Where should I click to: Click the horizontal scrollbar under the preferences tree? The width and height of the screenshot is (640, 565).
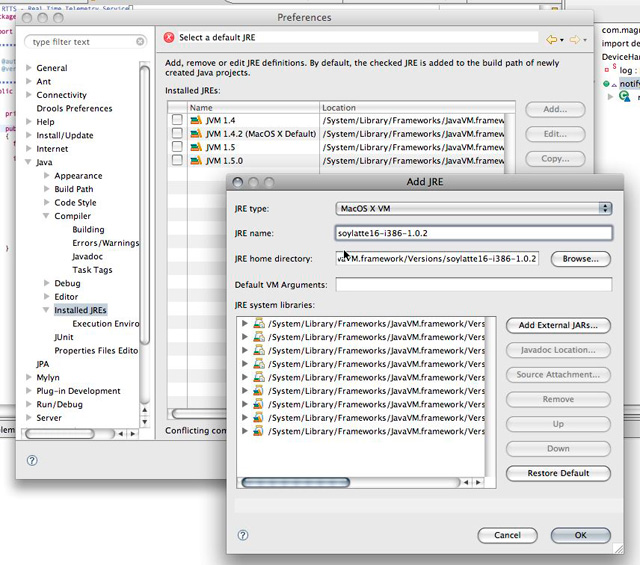[x=60, y=434]
